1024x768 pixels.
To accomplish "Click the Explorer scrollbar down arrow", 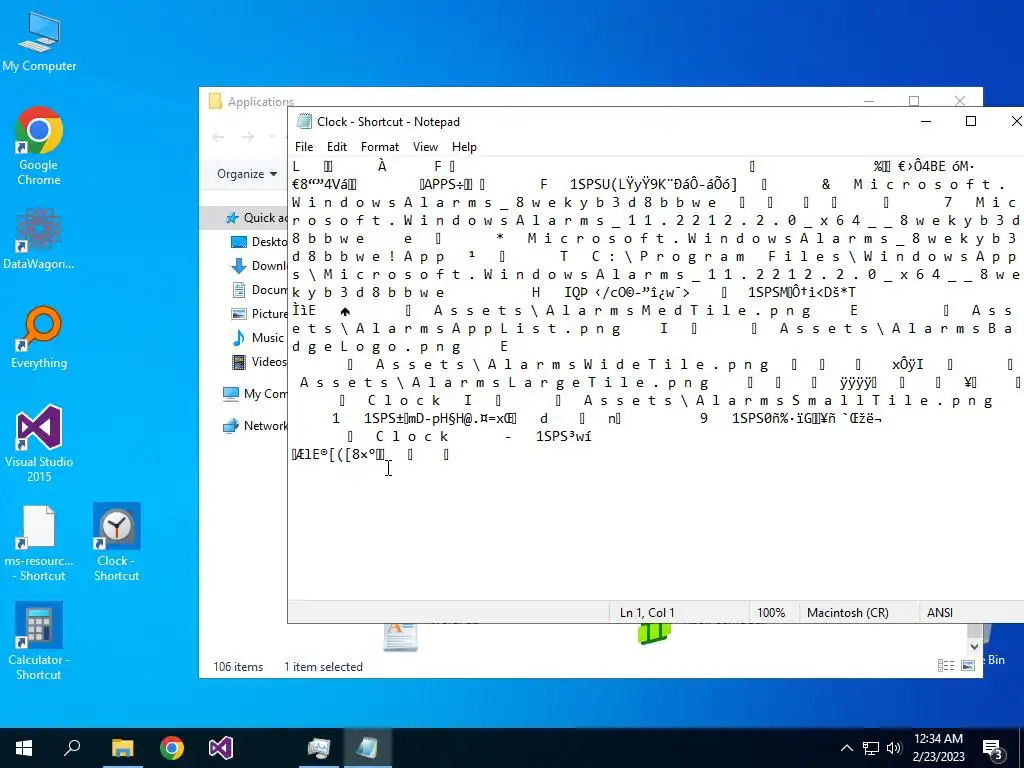I will [x=974, y=646].
